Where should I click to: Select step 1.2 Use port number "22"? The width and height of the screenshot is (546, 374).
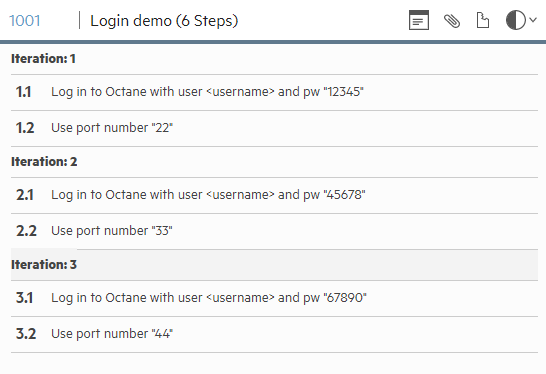coord(274,128)
